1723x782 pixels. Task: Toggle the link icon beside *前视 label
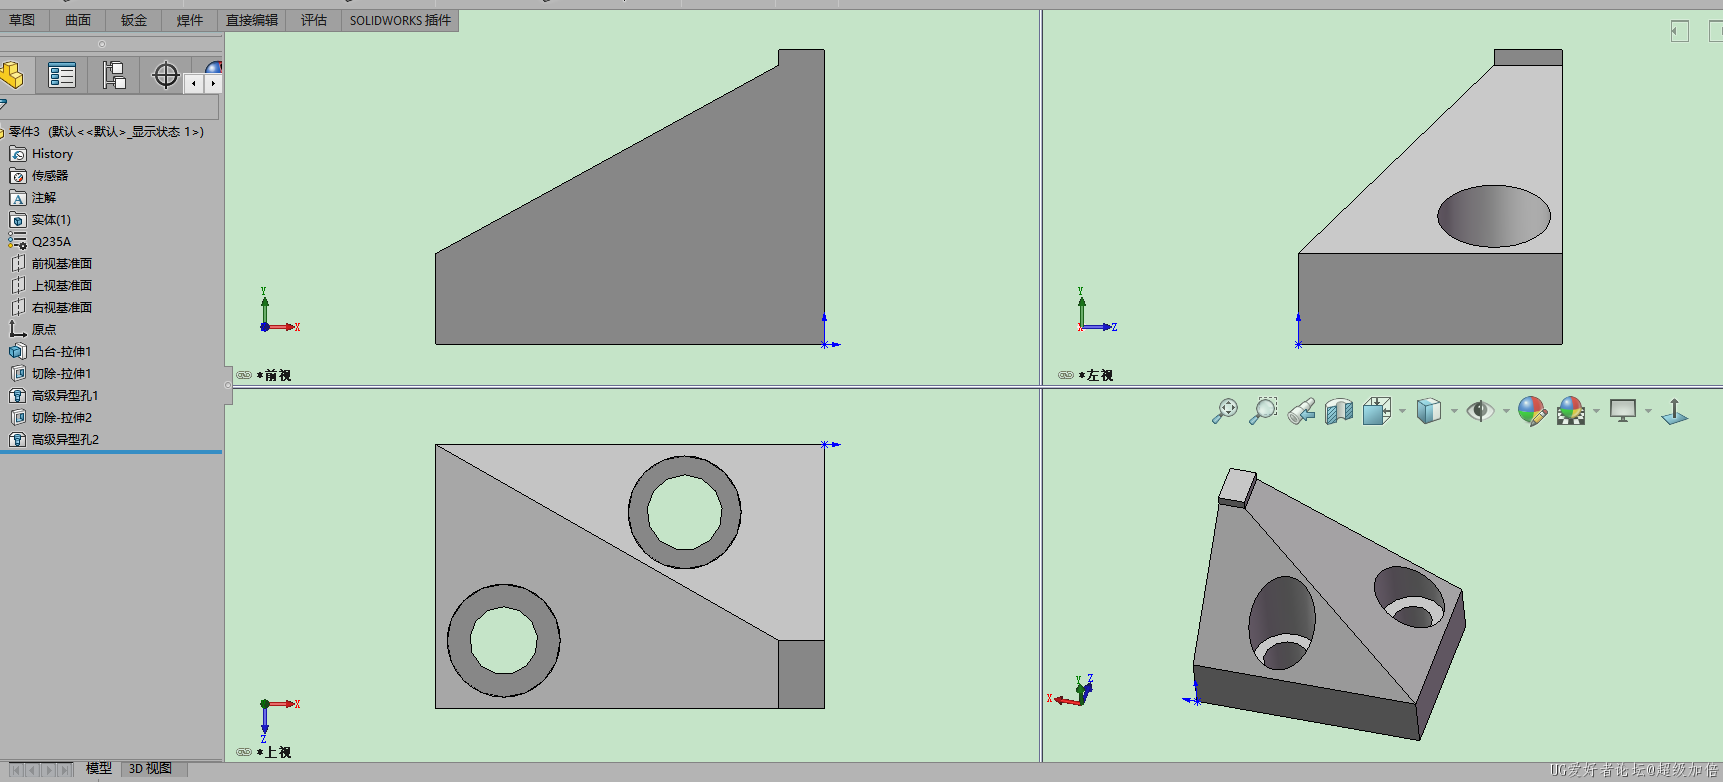(x=244, y=376)
